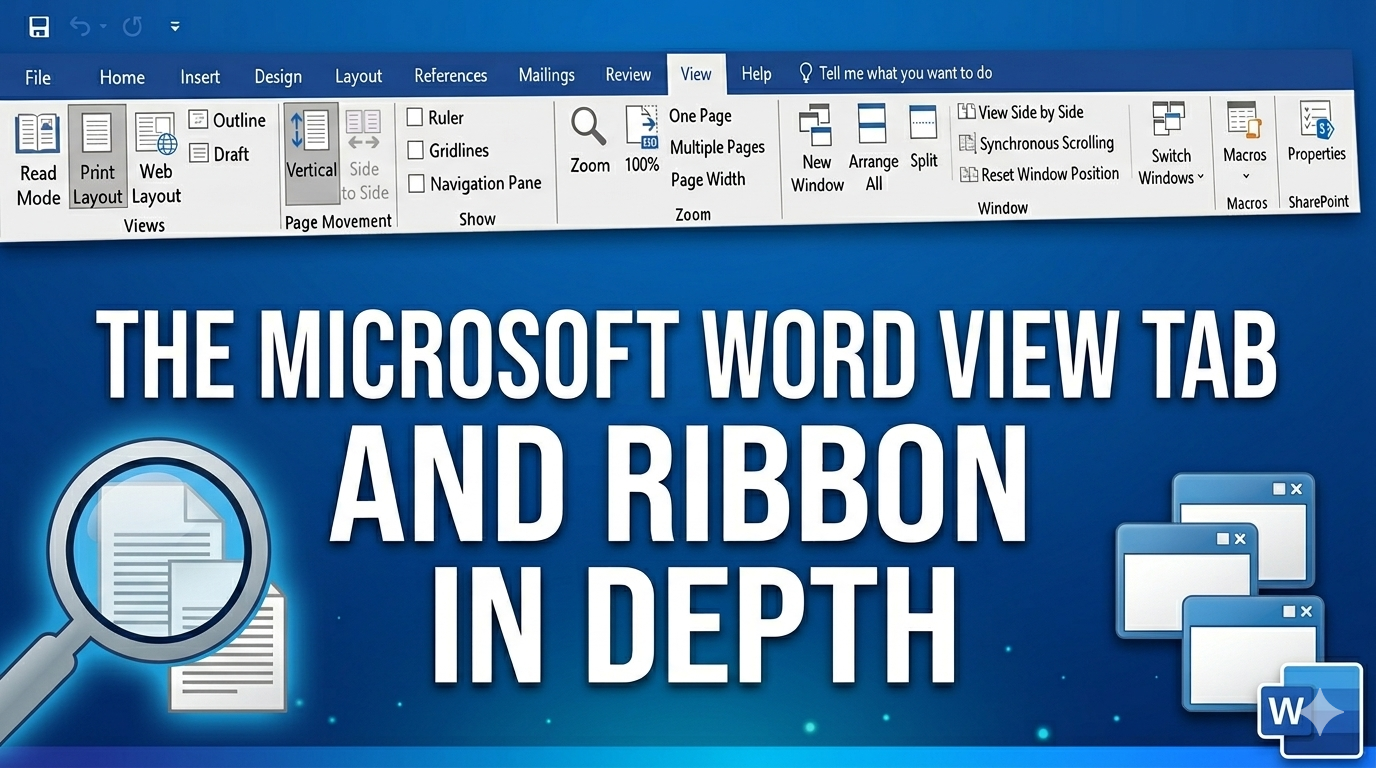Toggle the Gridlines checkbox
The width and height of the screenshot is (1376, 768).
(x=416, y=151)
